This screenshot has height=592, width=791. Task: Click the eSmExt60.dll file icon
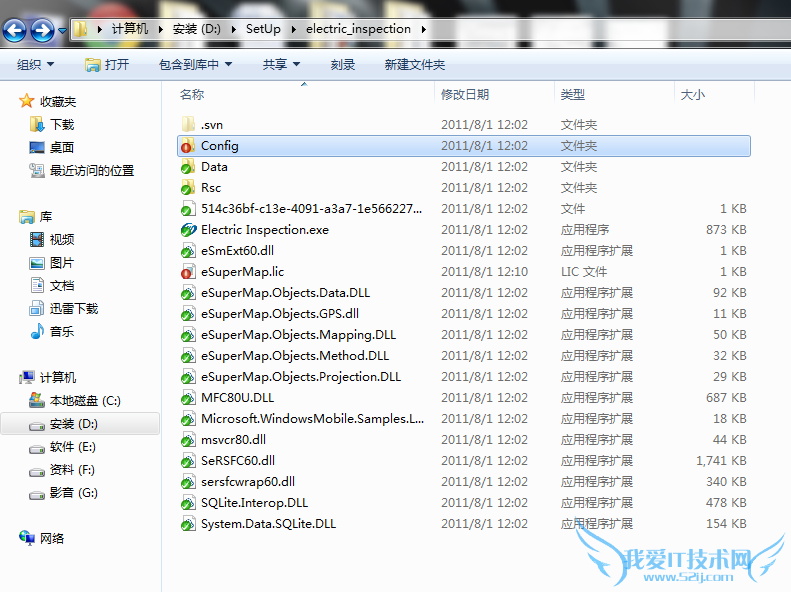click(188, 251)
